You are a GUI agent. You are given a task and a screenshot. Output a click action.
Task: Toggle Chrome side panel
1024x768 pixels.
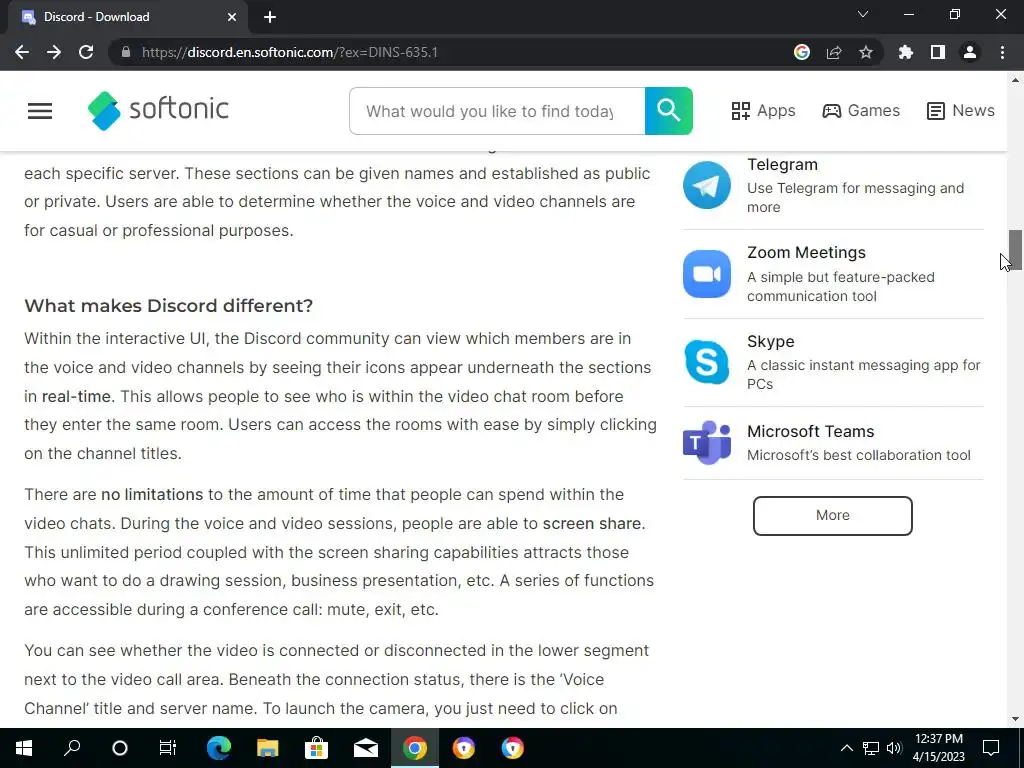click(937, 52)
